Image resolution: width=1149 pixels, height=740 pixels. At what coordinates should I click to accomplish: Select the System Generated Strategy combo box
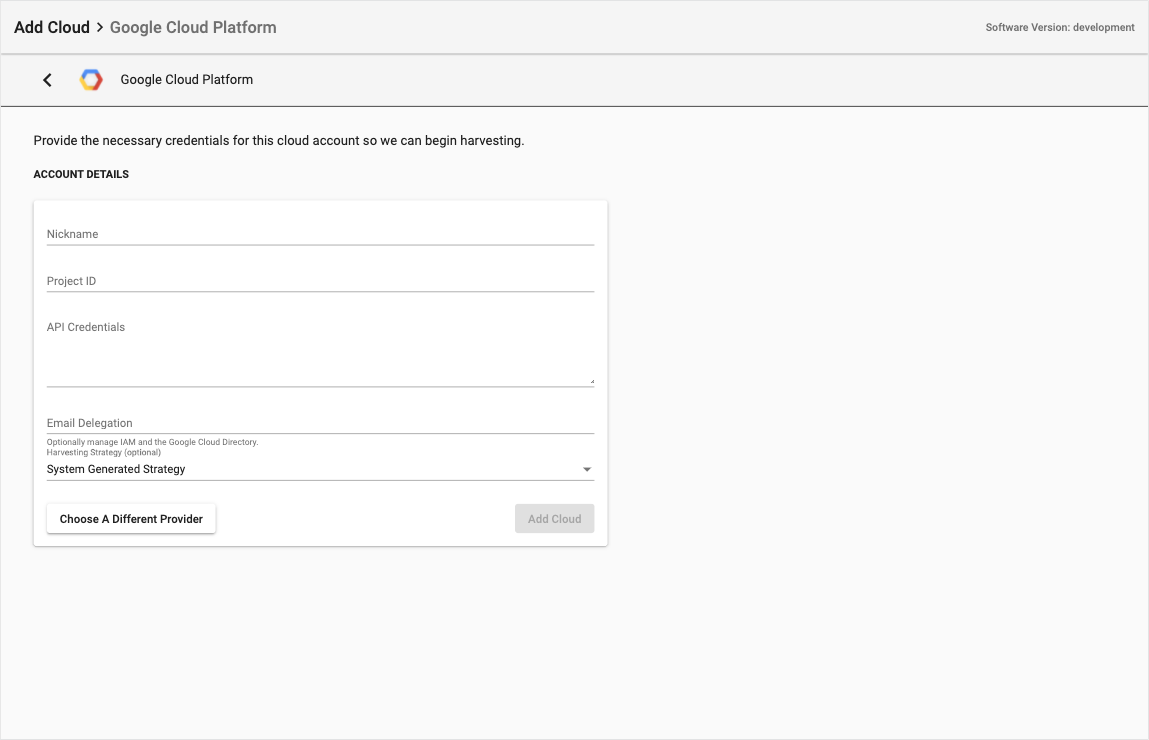[320, 470]
